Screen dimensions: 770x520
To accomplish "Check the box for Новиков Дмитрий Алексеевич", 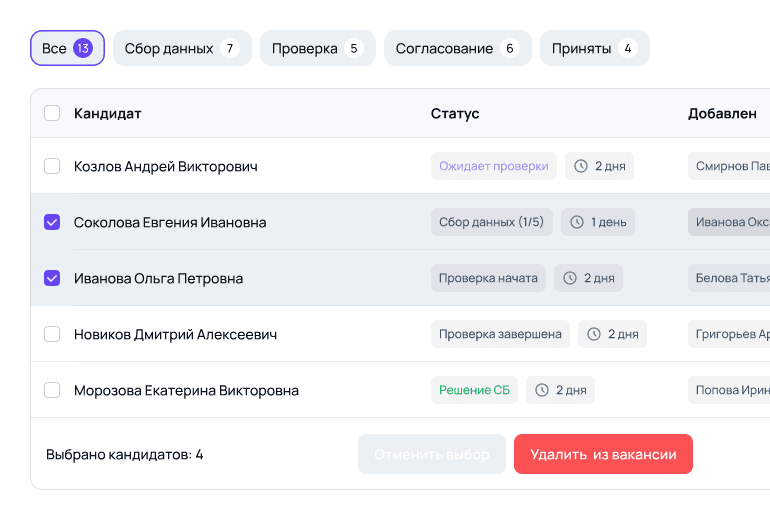I will pyautogui.click(x=52, y=334).
